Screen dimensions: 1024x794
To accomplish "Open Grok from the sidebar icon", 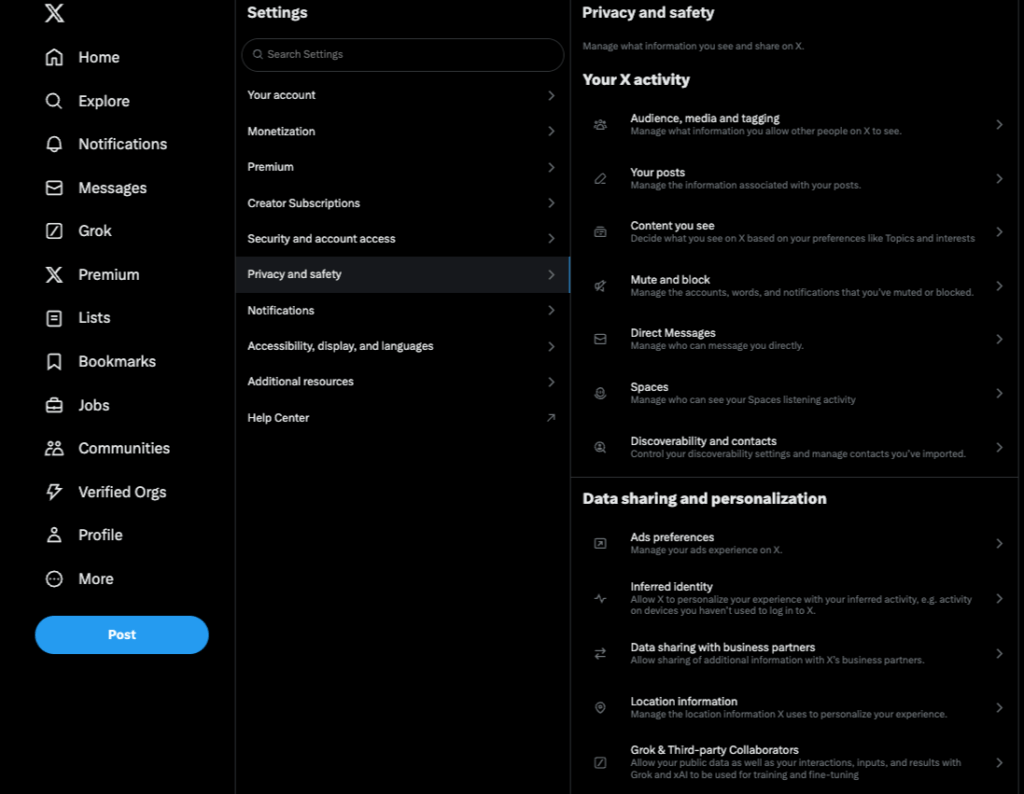I will (x=54, y=231).
